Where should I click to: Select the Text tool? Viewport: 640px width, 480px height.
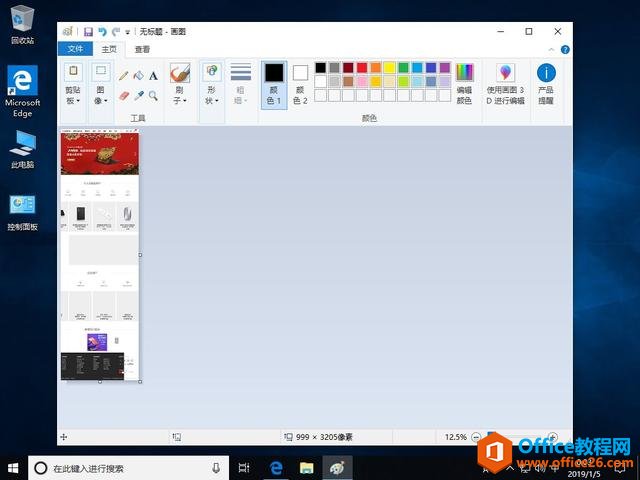pos(153,75)
